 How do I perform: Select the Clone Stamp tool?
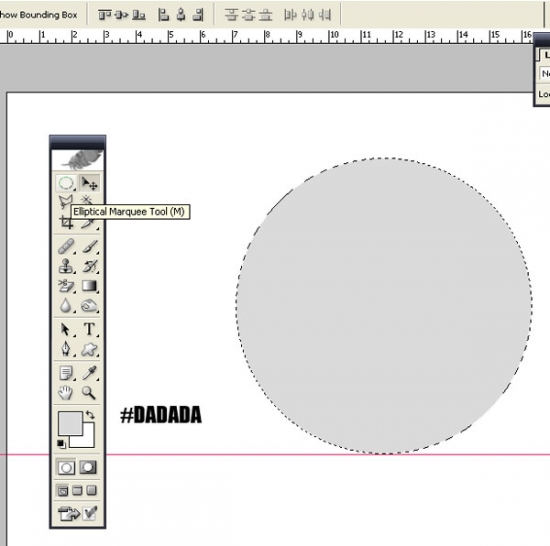pyautogui.click(x=66, y=266)
